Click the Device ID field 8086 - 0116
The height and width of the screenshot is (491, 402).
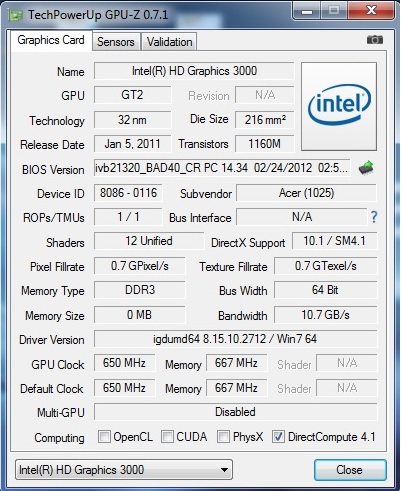point(128,193)
